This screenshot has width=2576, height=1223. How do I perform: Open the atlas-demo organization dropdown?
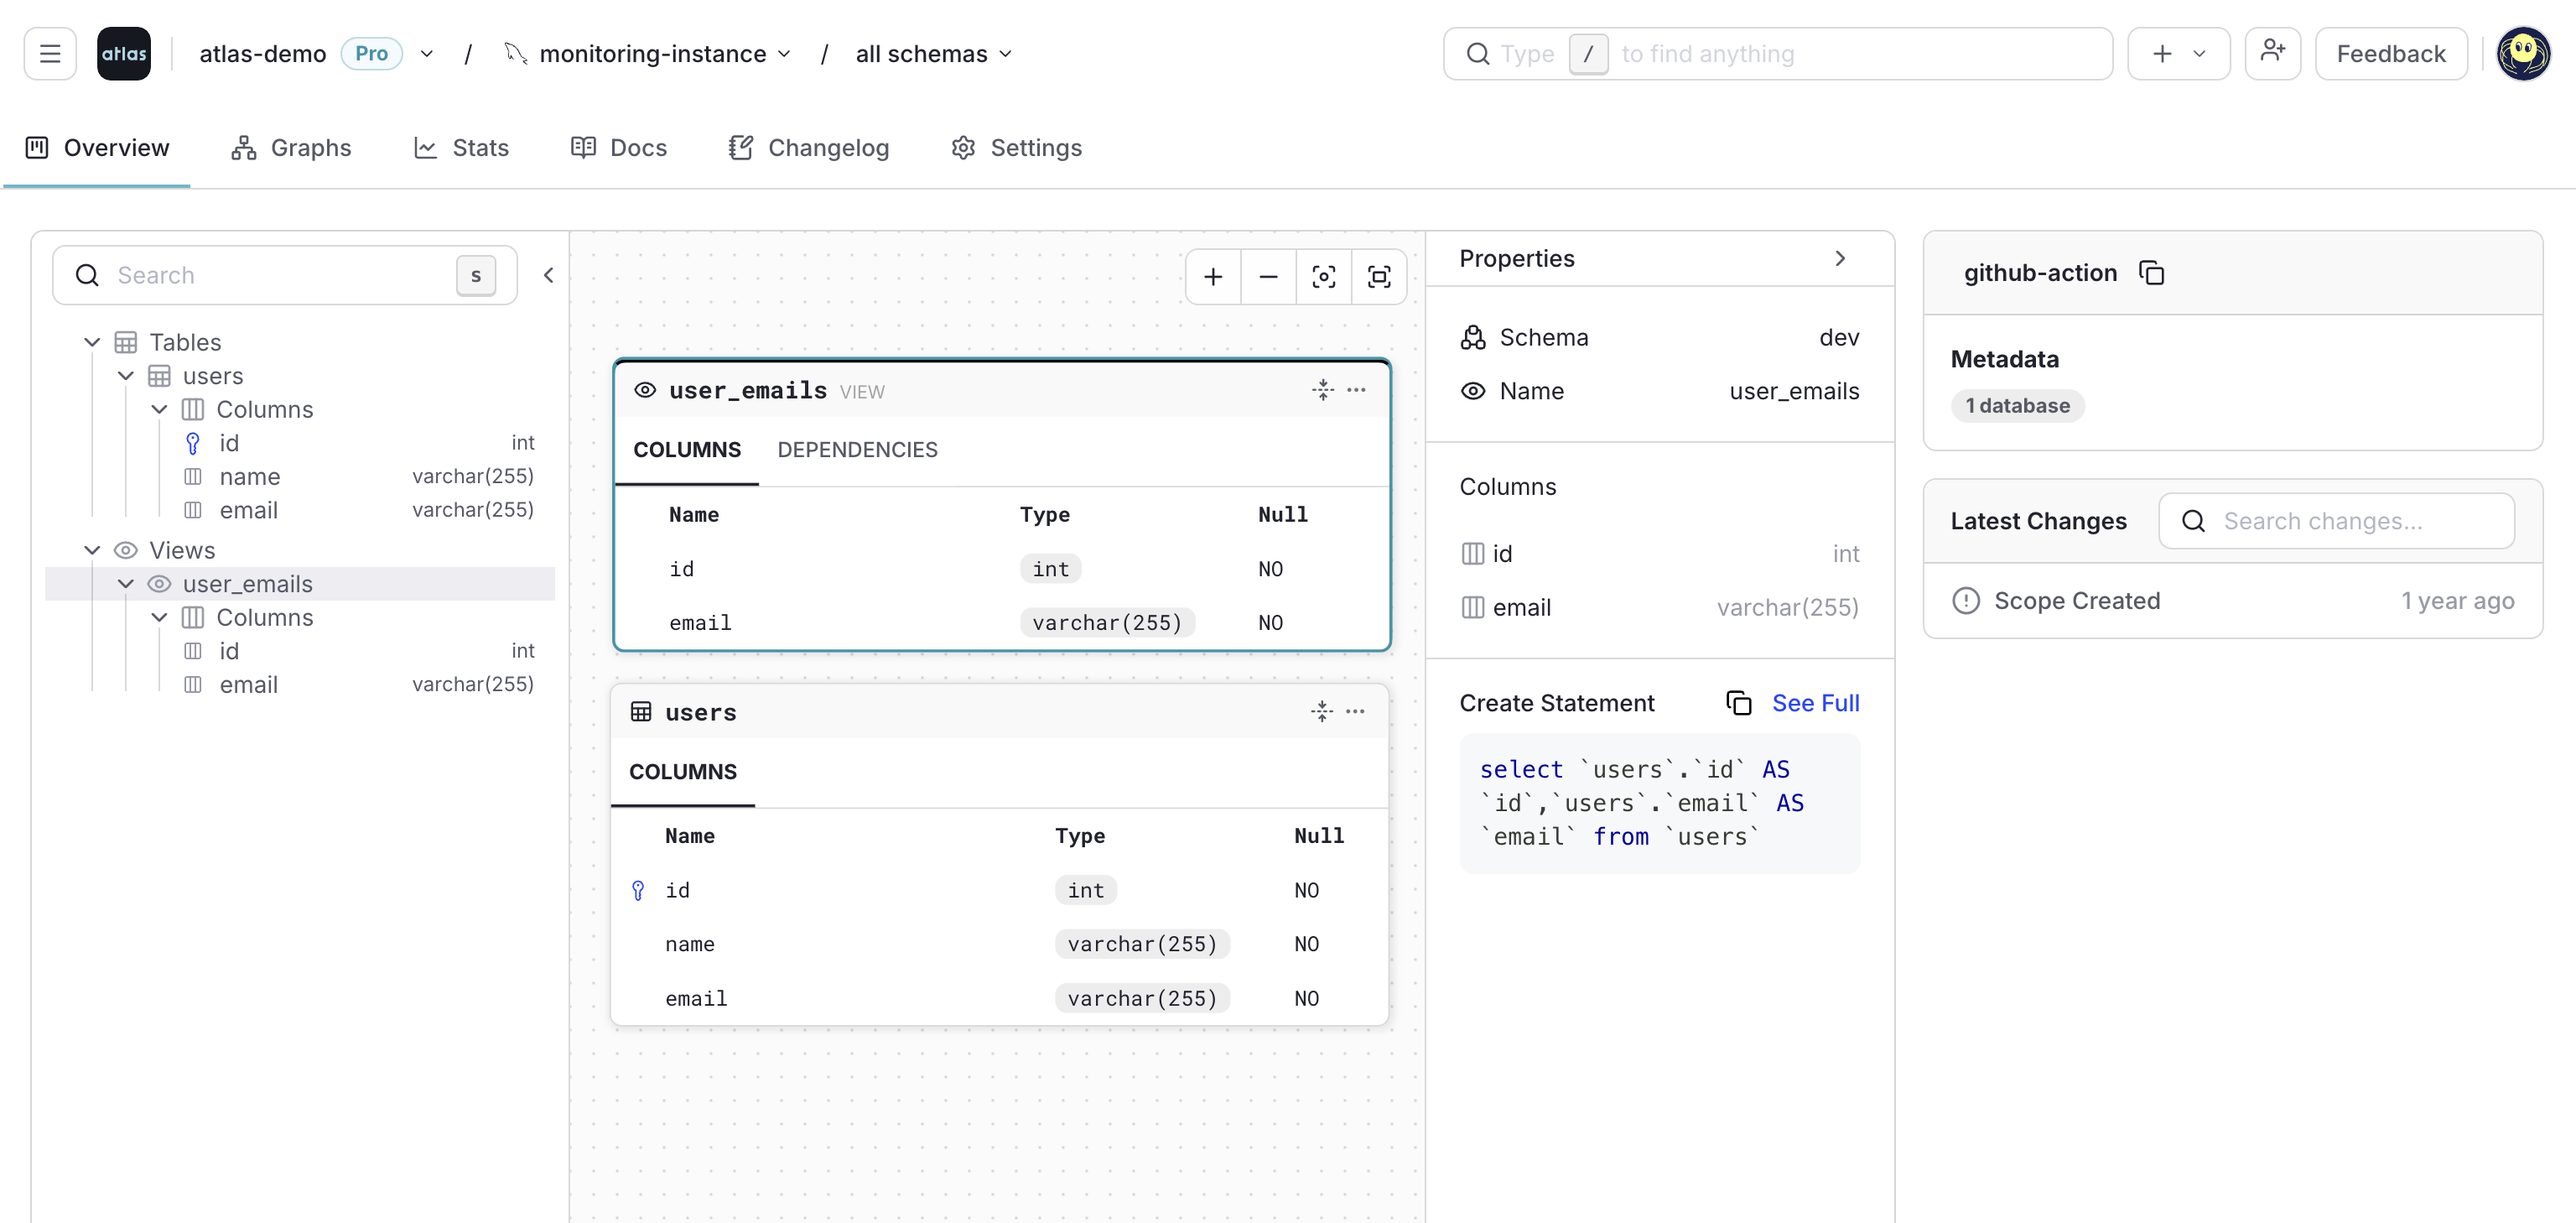pyautogui.click(x=427, y=54)
